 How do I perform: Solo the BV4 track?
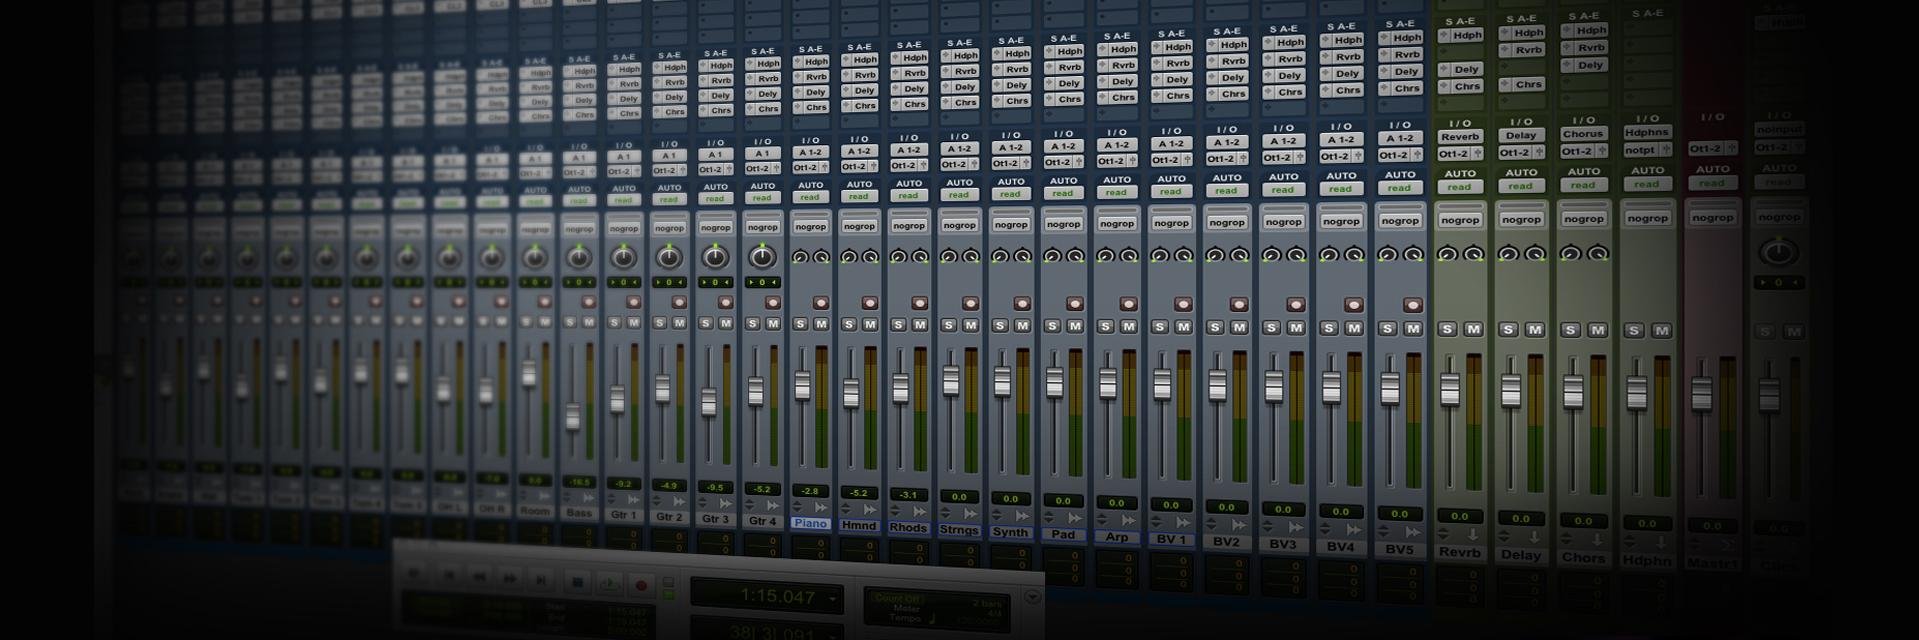click(1329, 328)
